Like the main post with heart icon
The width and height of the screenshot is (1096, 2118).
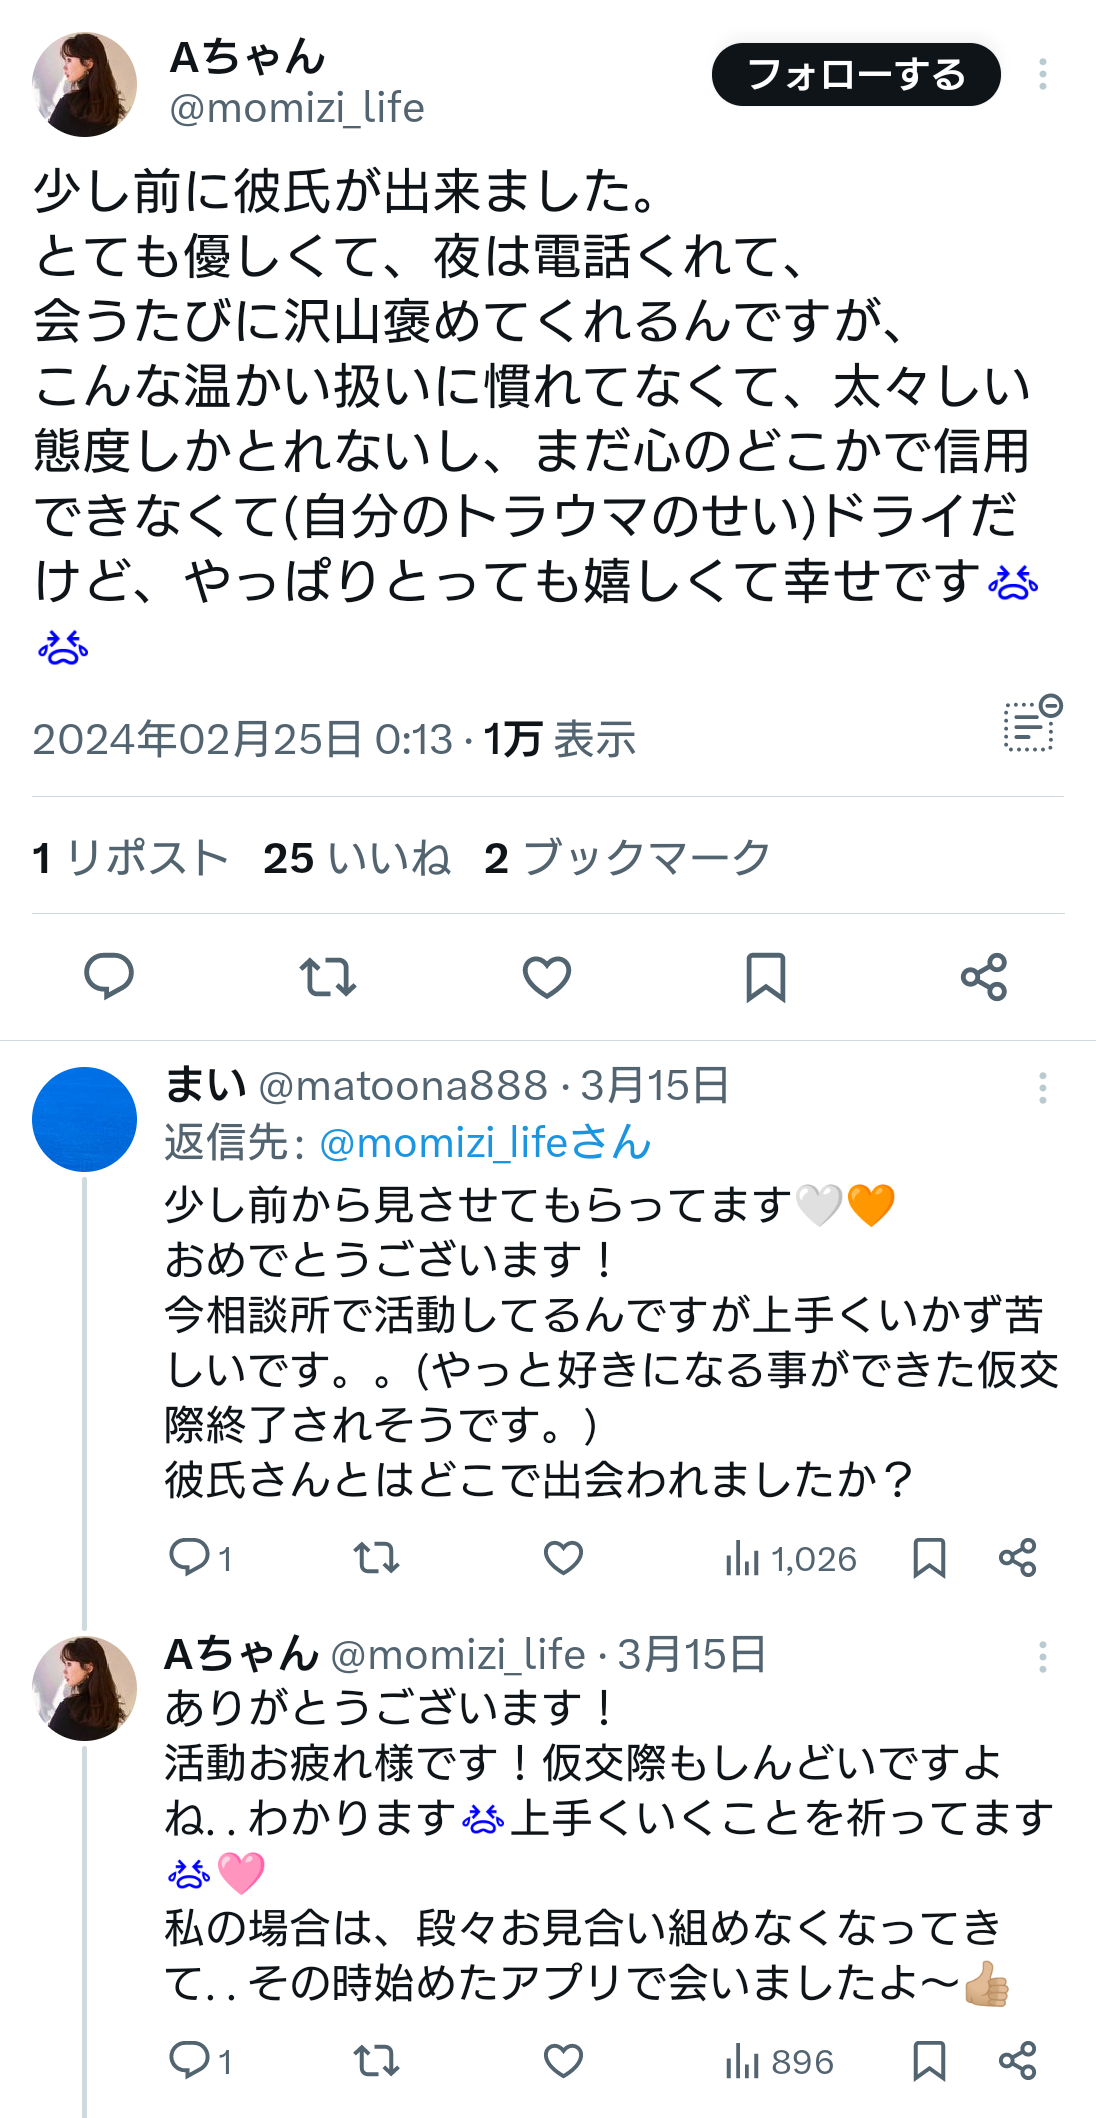[x=547, y=977]
